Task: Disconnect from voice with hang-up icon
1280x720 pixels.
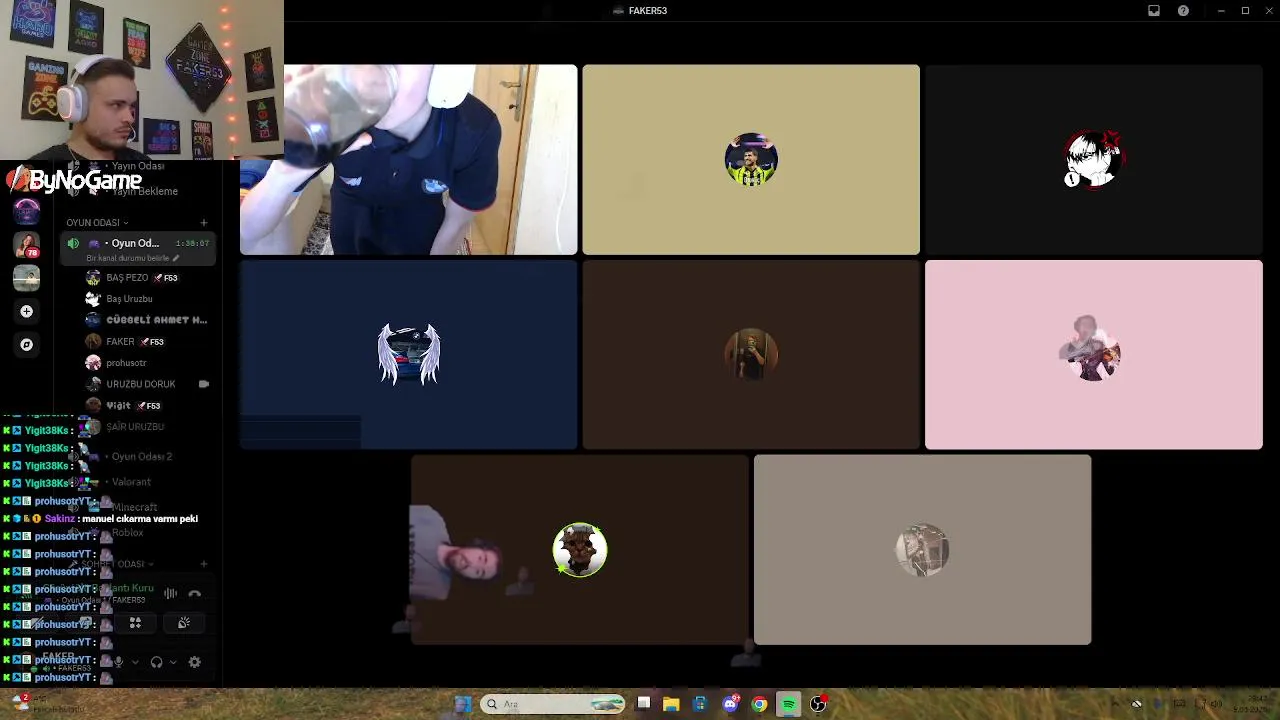Action: [x=195, y=594]
